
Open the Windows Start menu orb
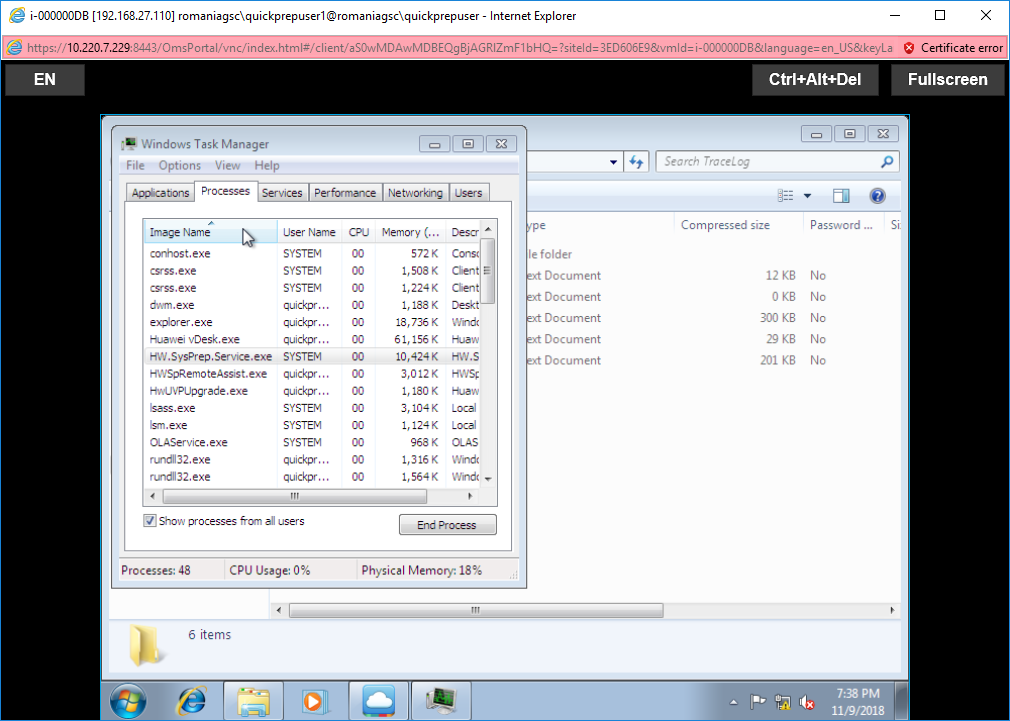click(128, 700)
